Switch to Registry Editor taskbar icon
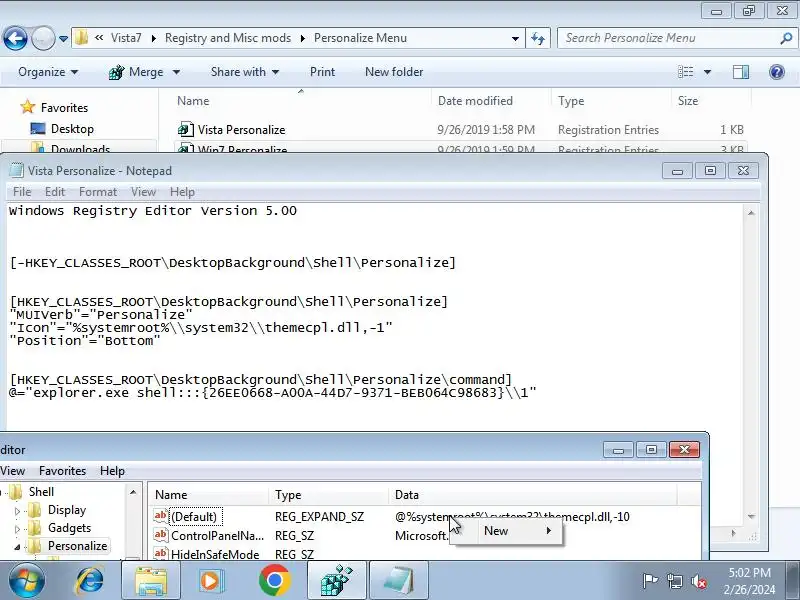 (x=337, y=581)
